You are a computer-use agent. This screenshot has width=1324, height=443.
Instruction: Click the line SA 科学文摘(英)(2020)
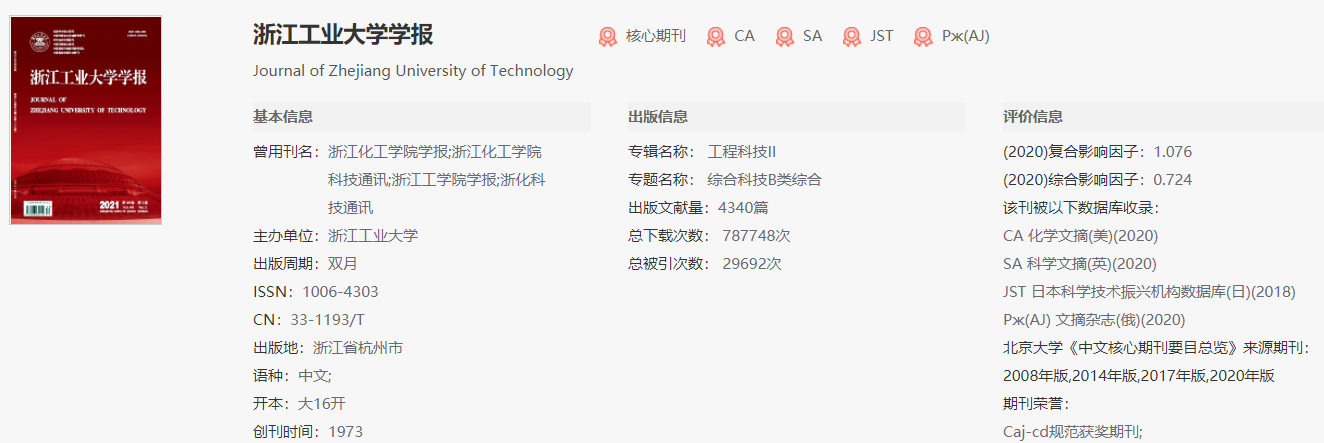pyautogui.click(x=1080, y=264)
